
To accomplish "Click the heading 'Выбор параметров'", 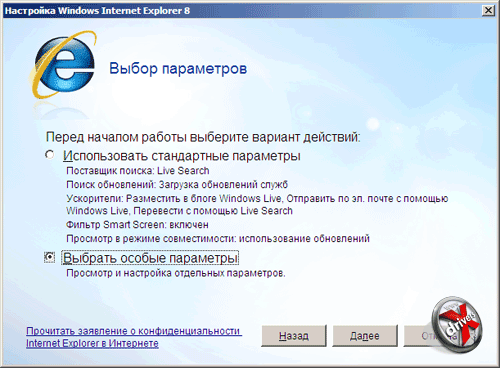I will [178, 69].
